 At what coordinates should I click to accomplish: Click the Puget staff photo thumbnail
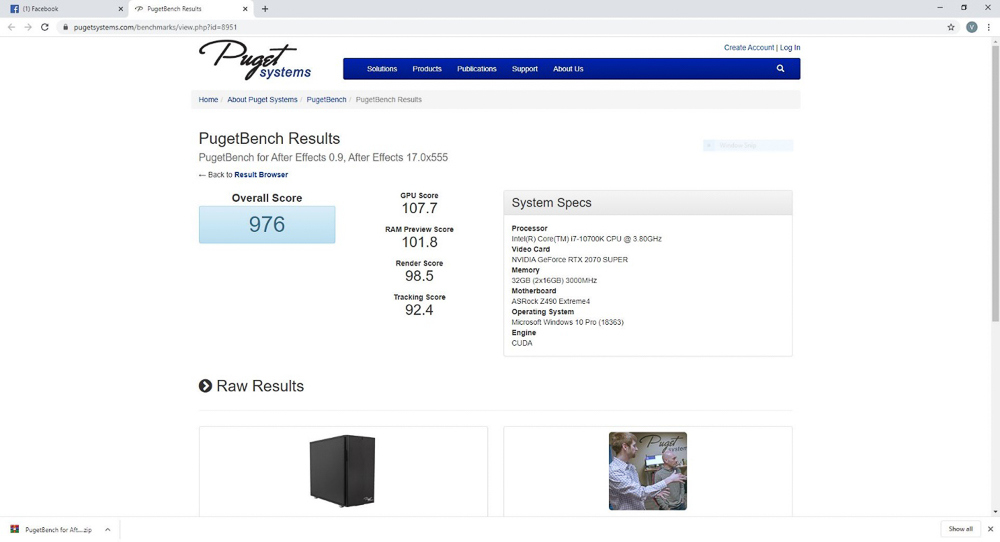[648, 471]
